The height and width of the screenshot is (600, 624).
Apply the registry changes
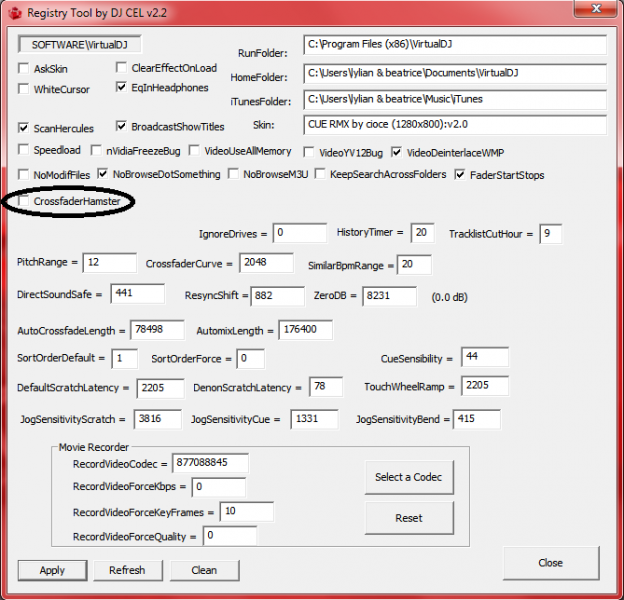(x=52, y=571)
